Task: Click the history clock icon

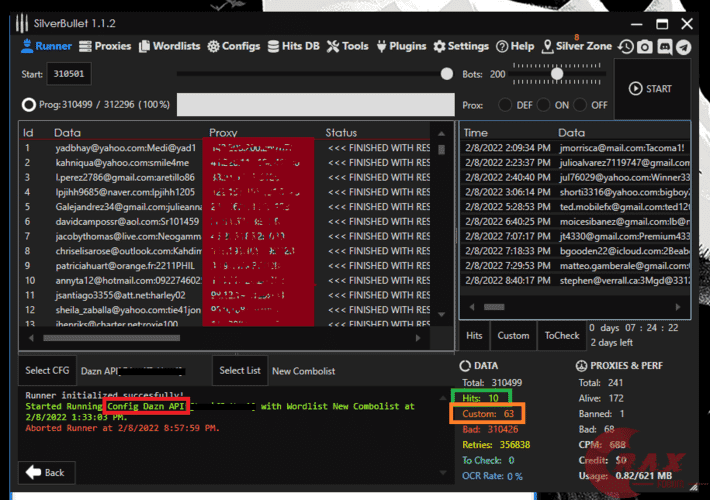Action: click(x=626, y=47)
